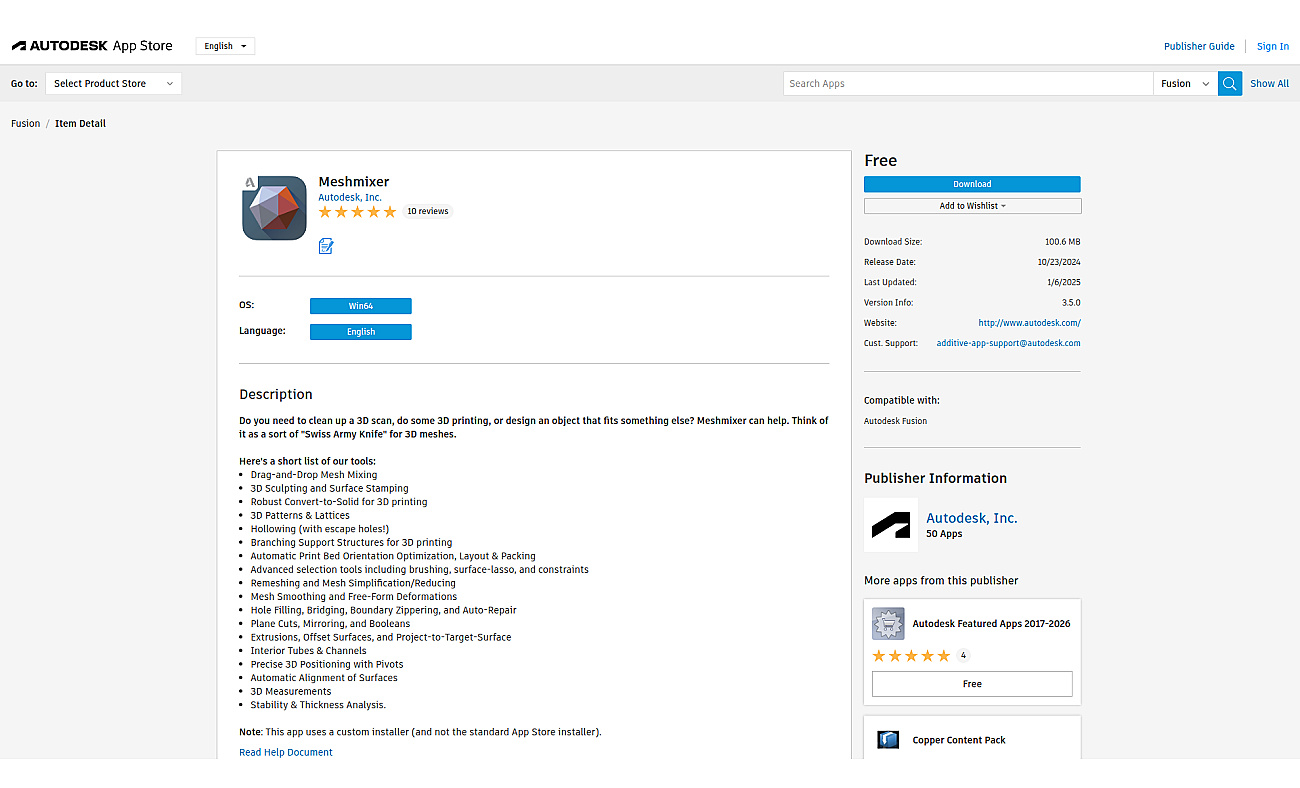Open the English language dropdown in header
Screen dimensions: 1300x788
(x=225, y=46)
